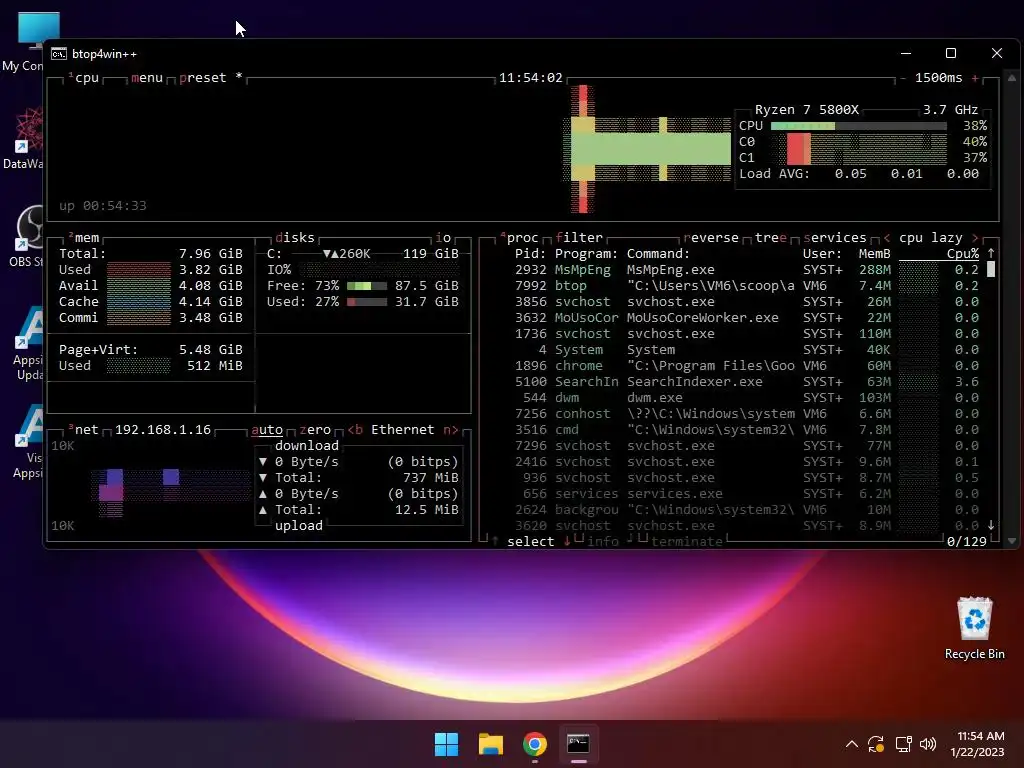
Task: Select next sort column right arrow
Action: (975, 238)
